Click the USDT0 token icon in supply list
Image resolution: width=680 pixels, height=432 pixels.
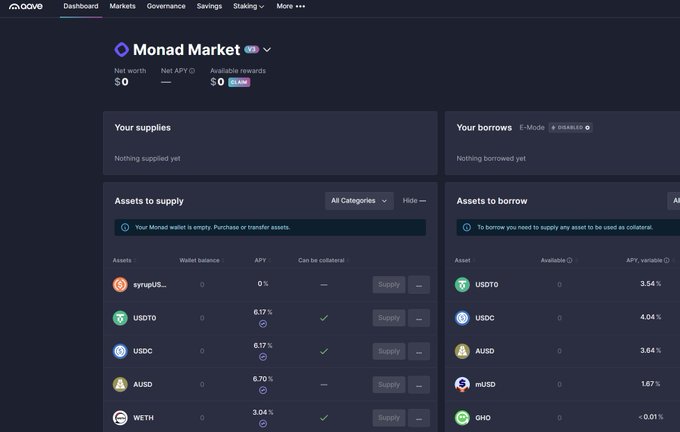pos(120,318)
